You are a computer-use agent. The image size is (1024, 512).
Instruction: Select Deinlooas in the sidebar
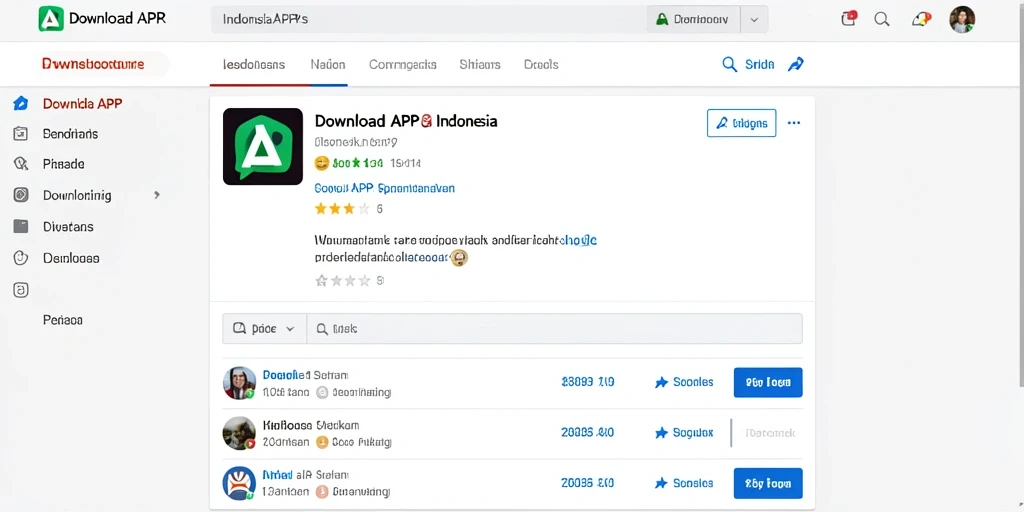pyautogui.click(x=71, y=258)
